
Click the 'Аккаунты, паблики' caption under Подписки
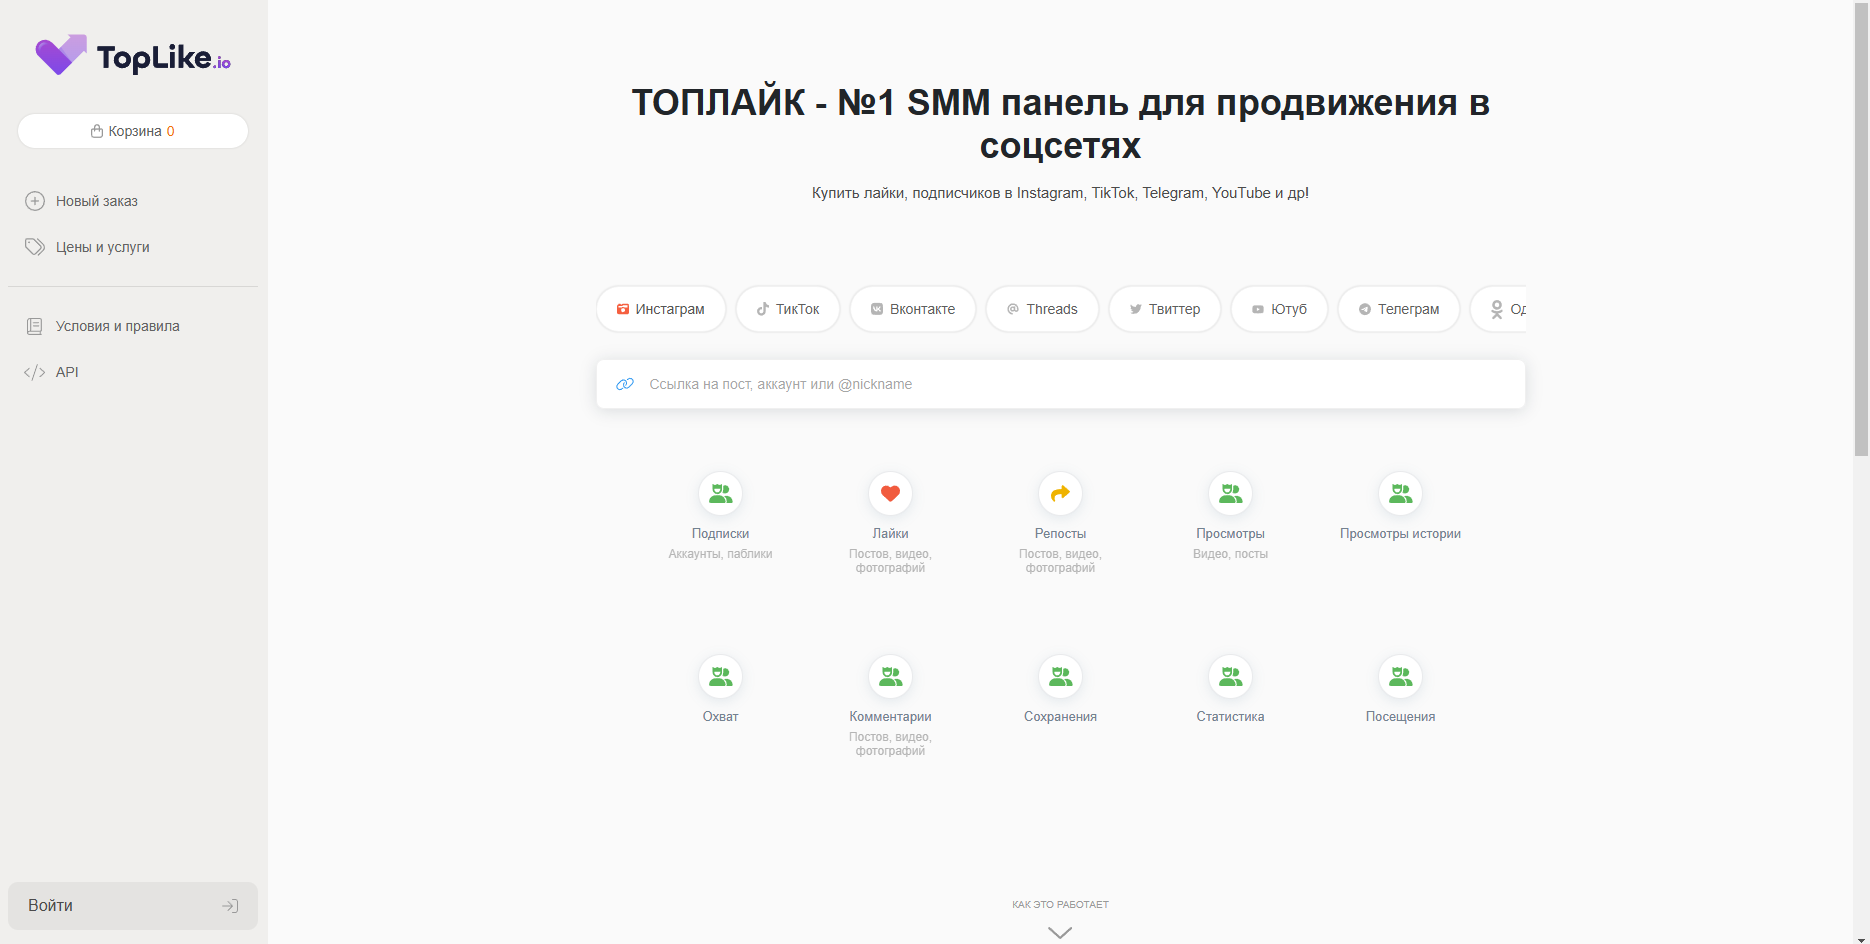pos(721,554)
